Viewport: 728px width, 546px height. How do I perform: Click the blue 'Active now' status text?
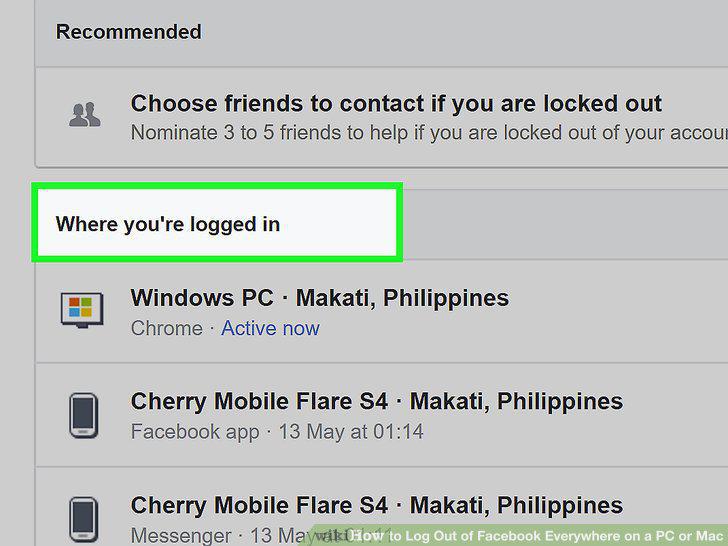point(270,328)
